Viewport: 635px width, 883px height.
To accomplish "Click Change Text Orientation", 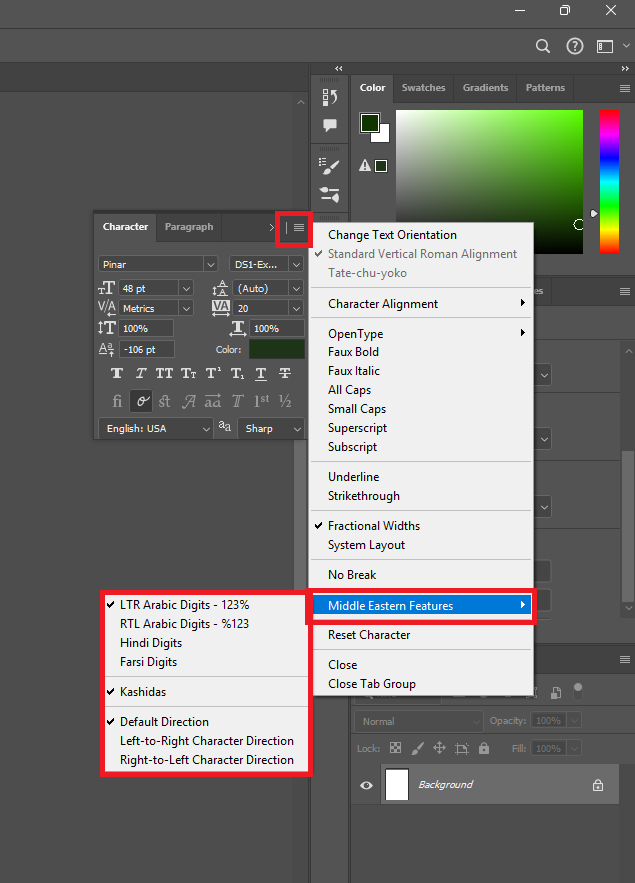I will (x=392, y=235).
